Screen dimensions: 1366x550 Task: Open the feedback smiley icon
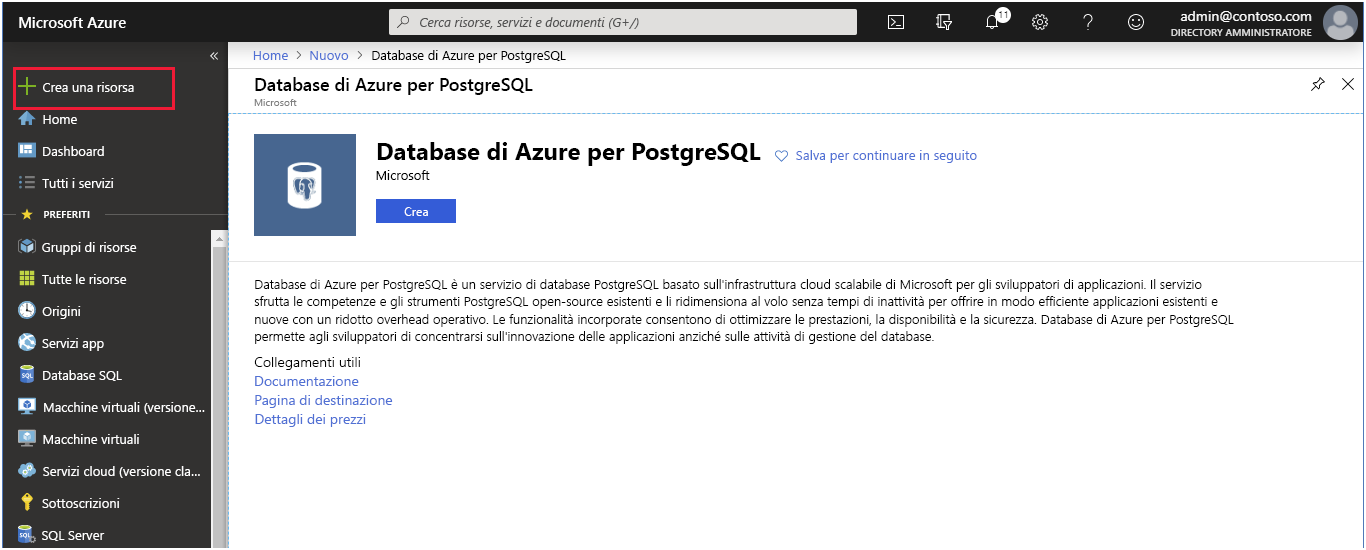coord(1136,22)
